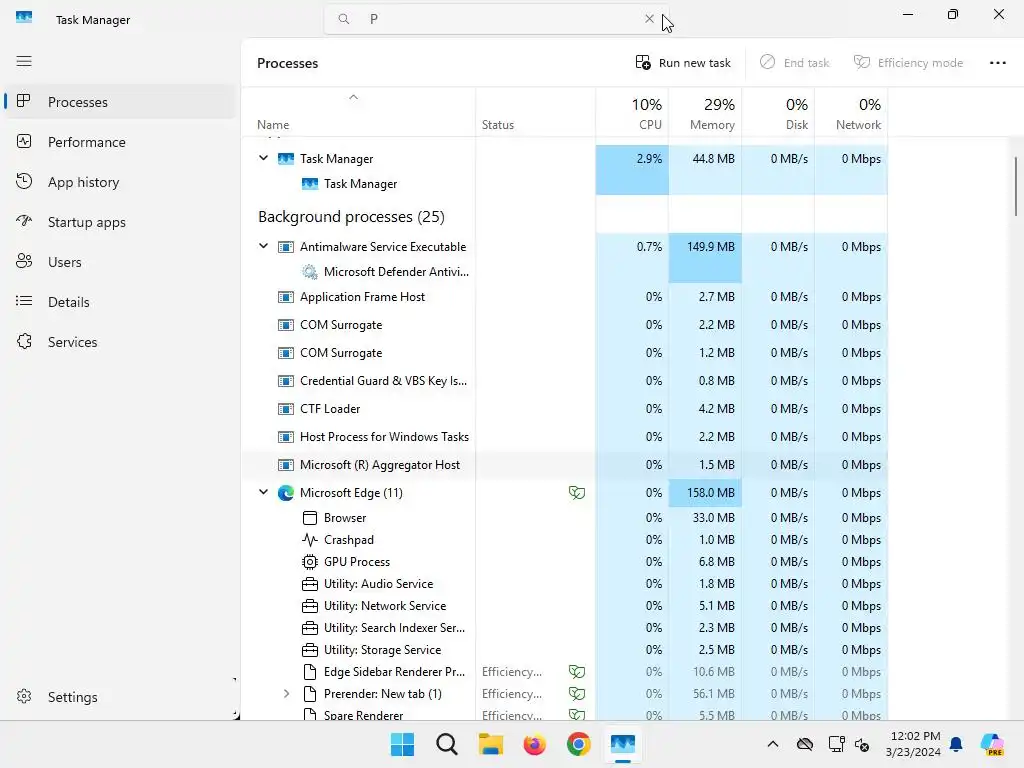The image size is (1024, 768).
Task: Click the Background processes (25) header
Action: [x=351, y=217]
